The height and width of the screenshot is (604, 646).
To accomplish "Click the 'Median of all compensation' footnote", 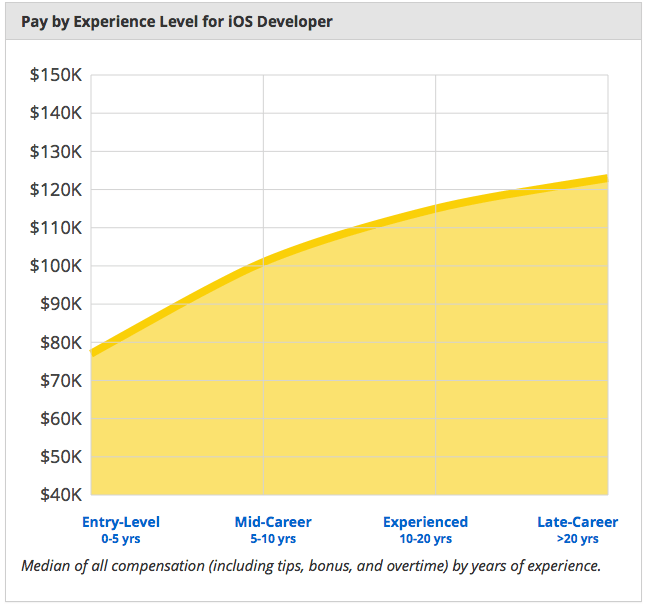I will tap(311, 566).
